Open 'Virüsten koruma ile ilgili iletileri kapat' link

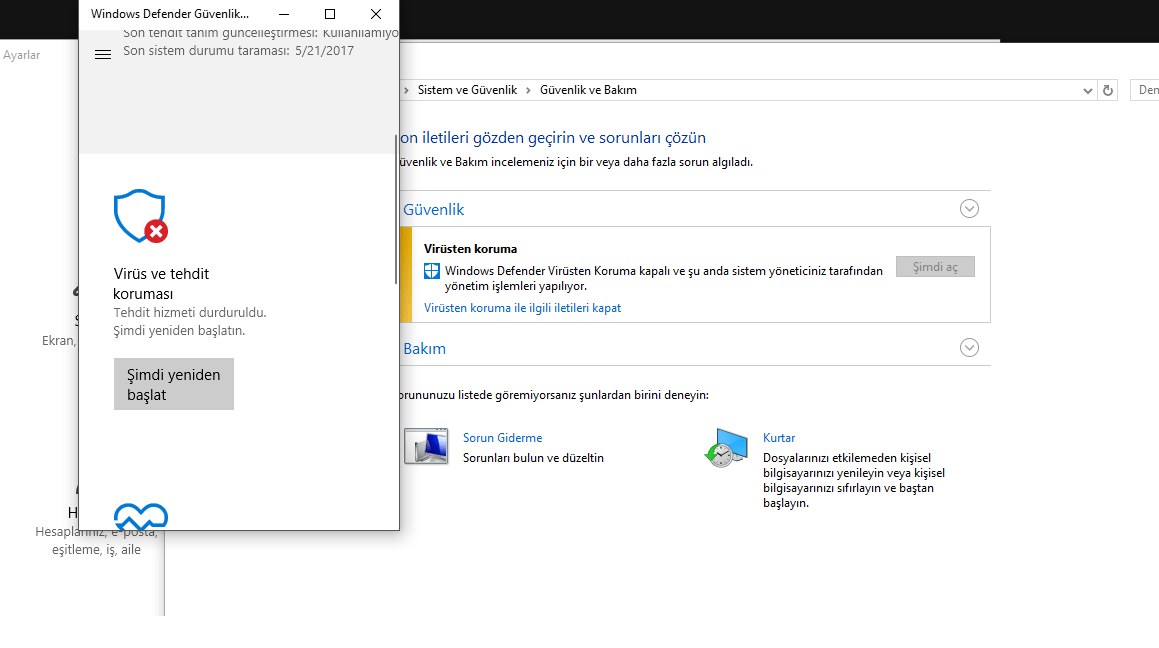click(x=522, y=308)
